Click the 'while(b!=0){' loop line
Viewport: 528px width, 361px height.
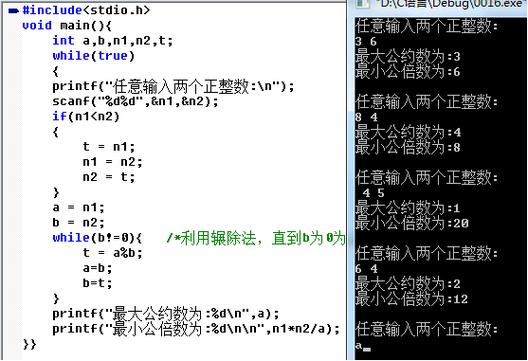[97, 238]
